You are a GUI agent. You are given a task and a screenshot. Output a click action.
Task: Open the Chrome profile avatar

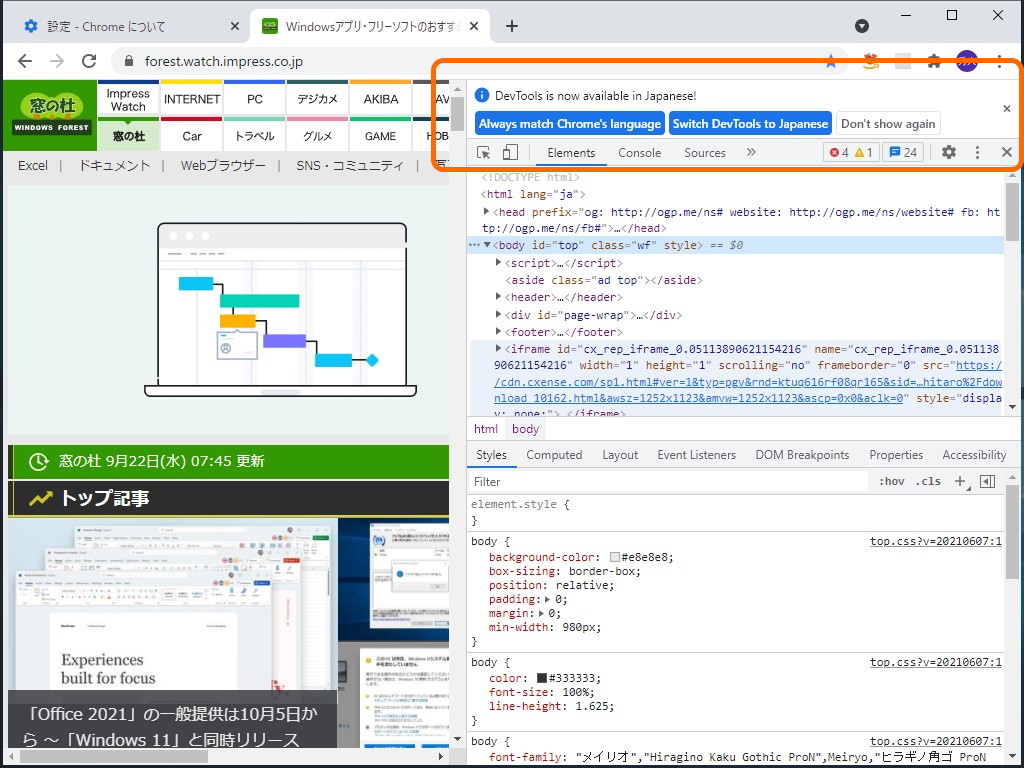(x=967, y=61)
